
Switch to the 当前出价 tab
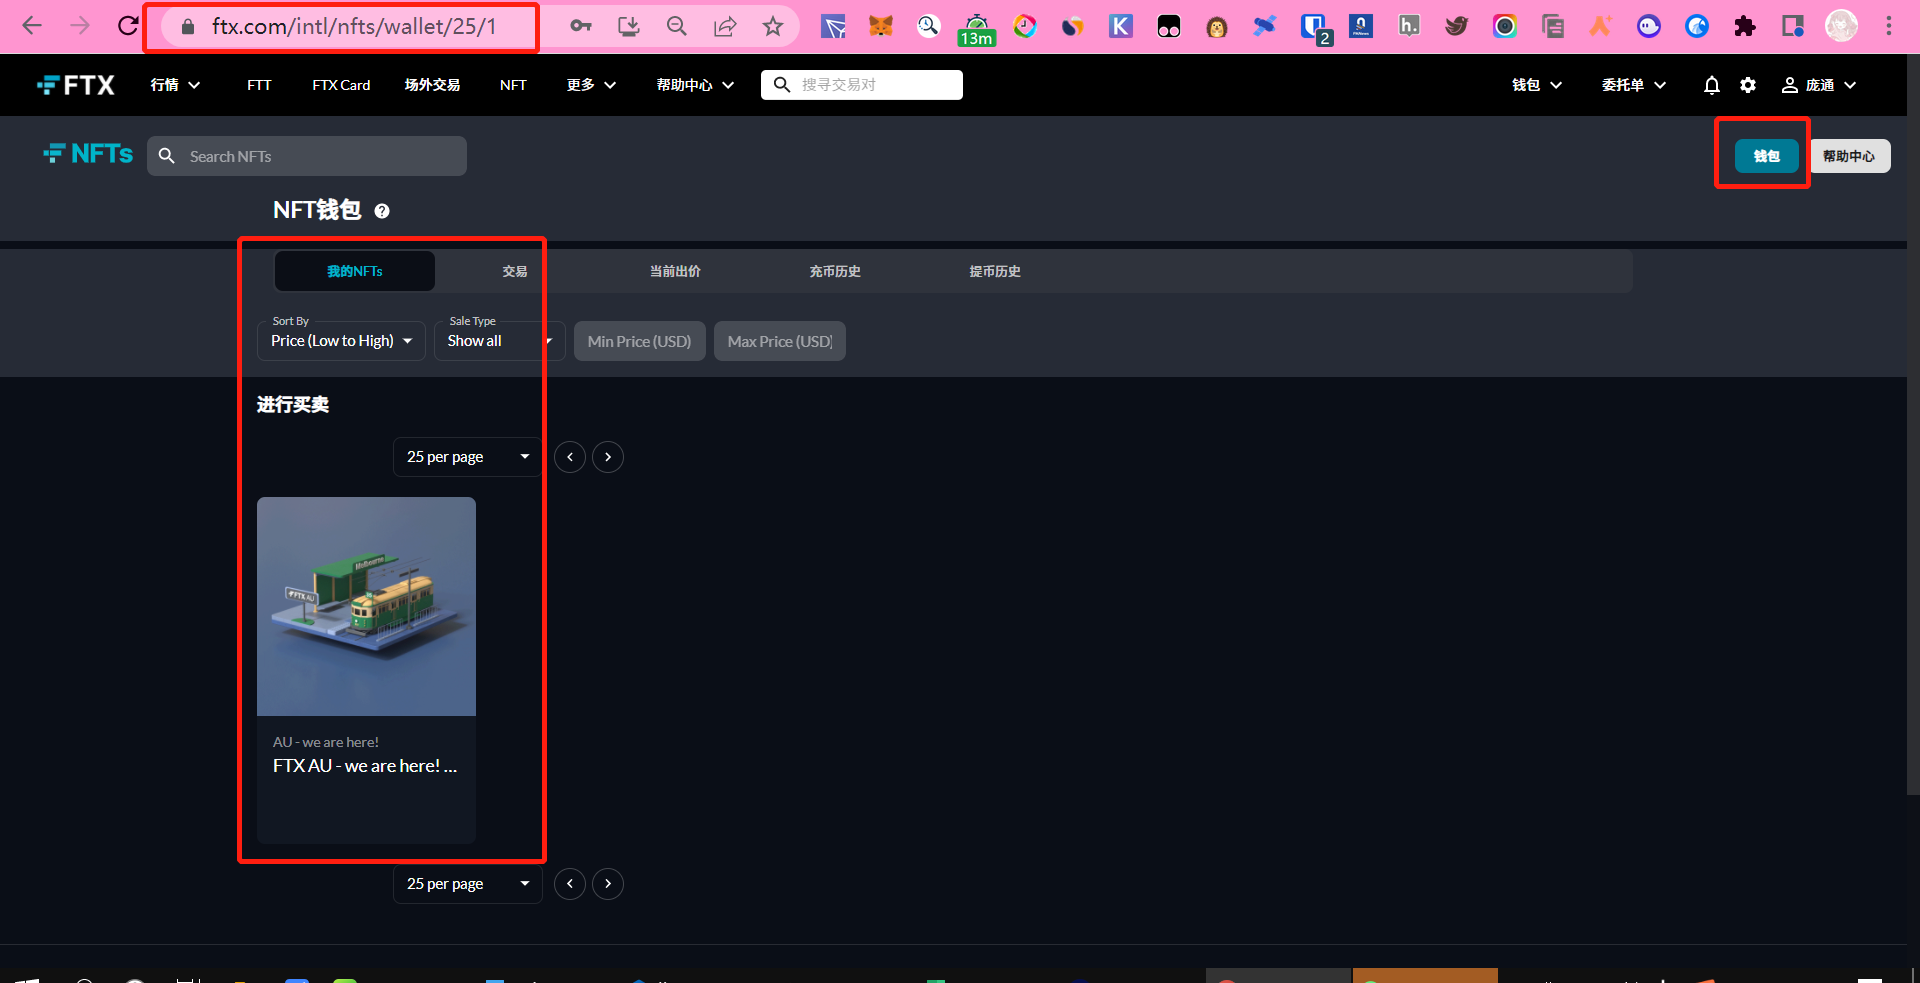pyautogui.click(x=675, y=271)
